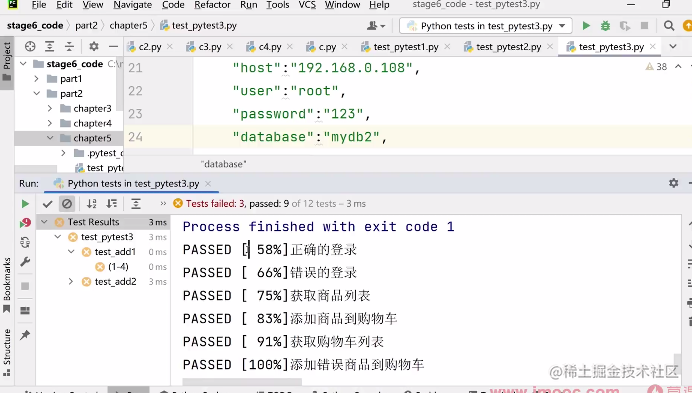Image resolution: width=692 pixels, height=393 pixels.
Task: Expand the chapter3 folder
Action: (x=50, y=109)
